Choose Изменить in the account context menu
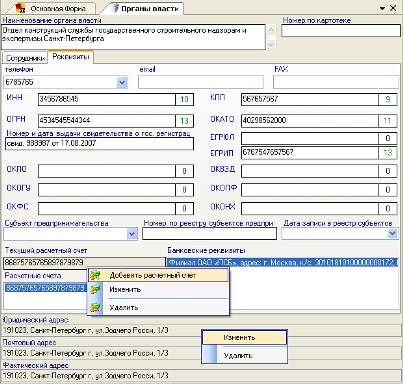403x384 pixels. click(x=159, y=289)
